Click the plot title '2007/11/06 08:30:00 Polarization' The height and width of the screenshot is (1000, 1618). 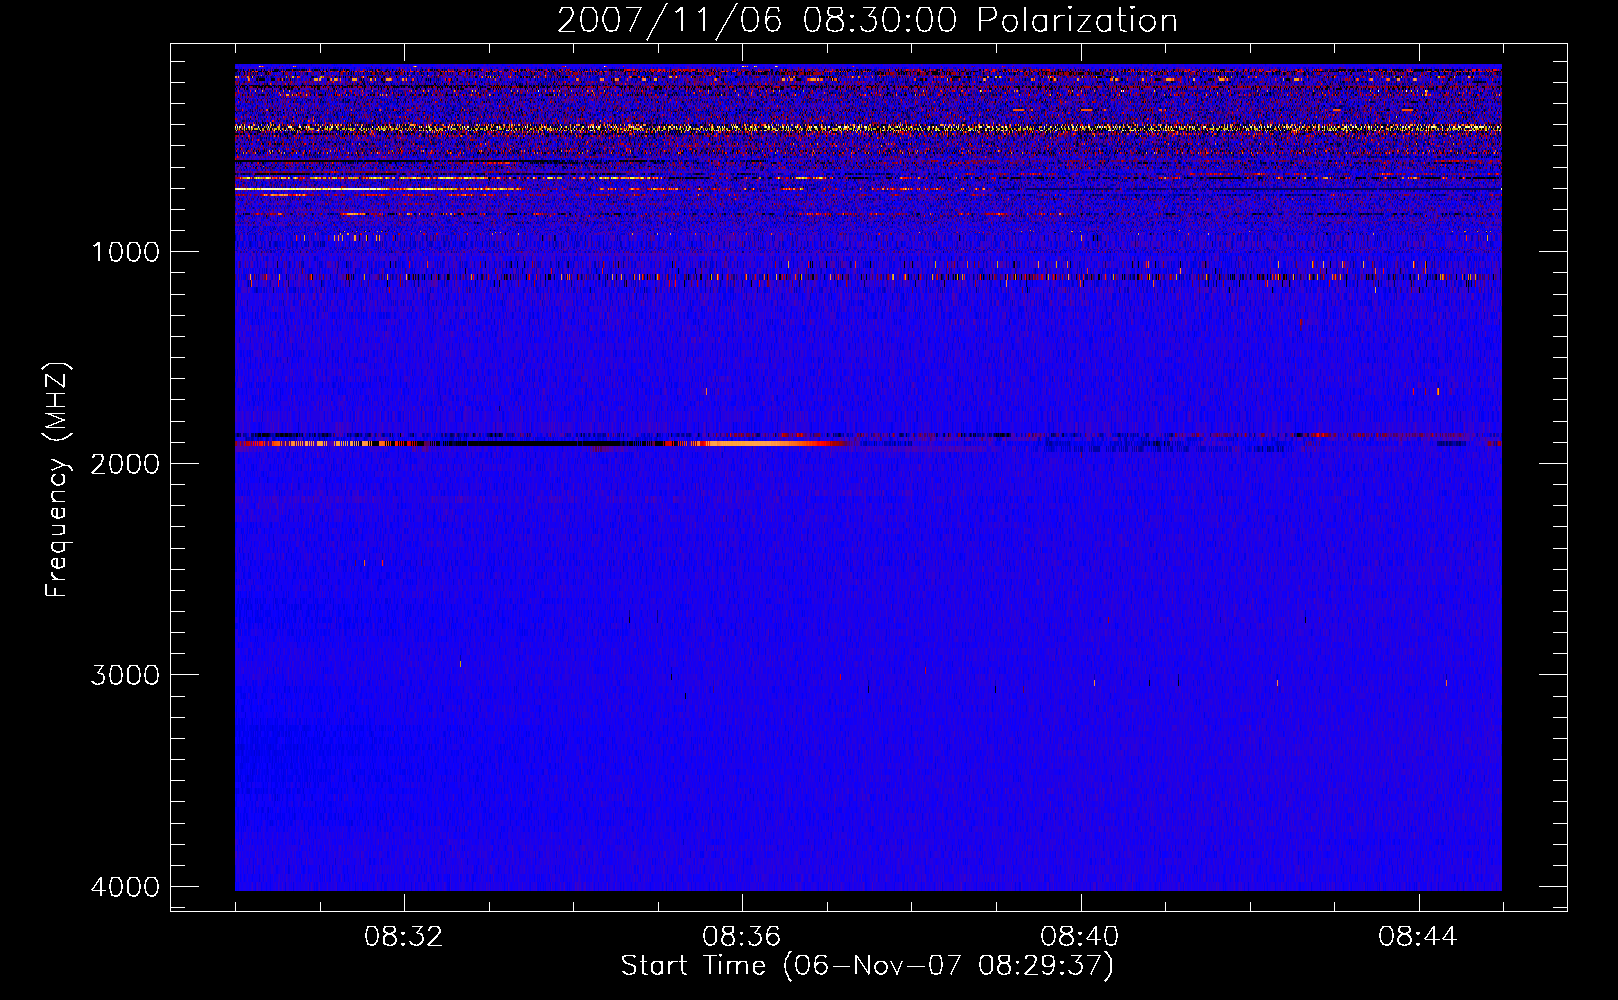[867, 20]
